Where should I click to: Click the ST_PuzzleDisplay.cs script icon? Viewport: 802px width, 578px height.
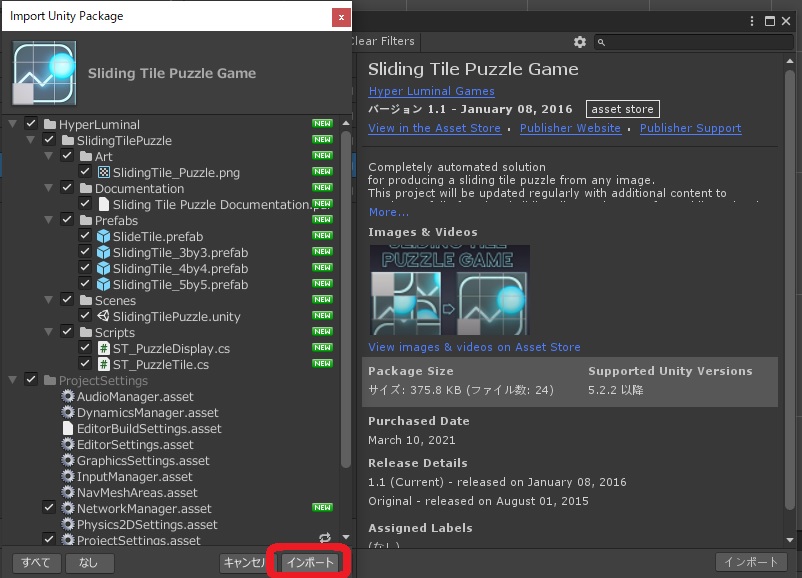pyautogui.click(x=103, y=348)
